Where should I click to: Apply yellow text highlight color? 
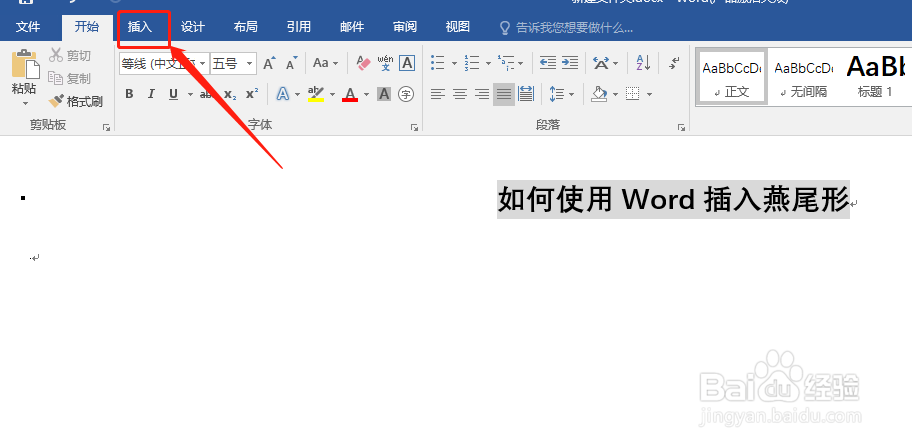click(316, 94)
